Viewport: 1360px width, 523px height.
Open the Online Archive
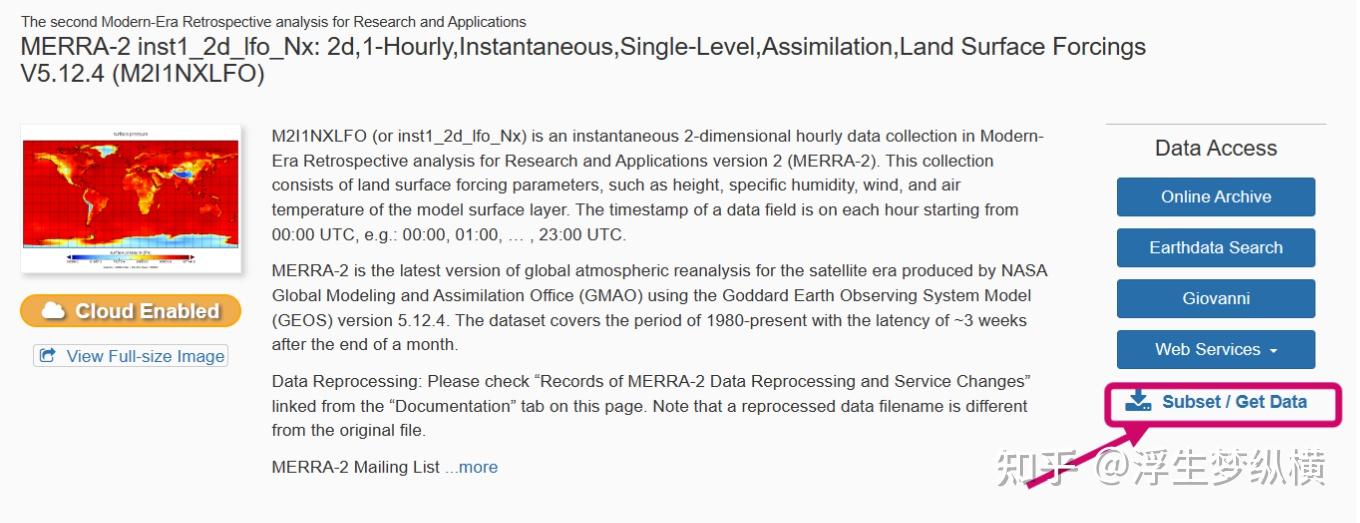click(x=1215, y=197)
